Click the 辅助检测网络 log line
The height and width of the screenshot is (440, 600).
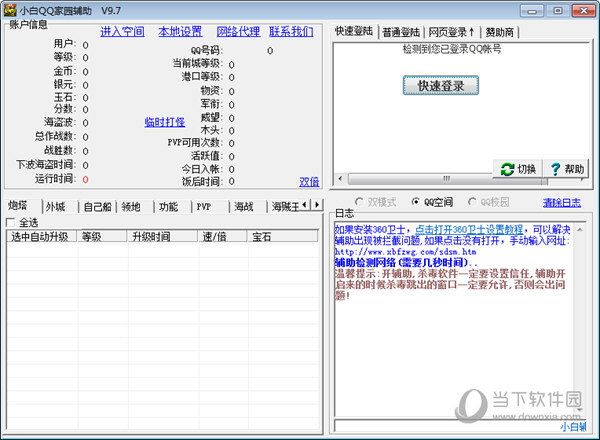pos(406,262)
